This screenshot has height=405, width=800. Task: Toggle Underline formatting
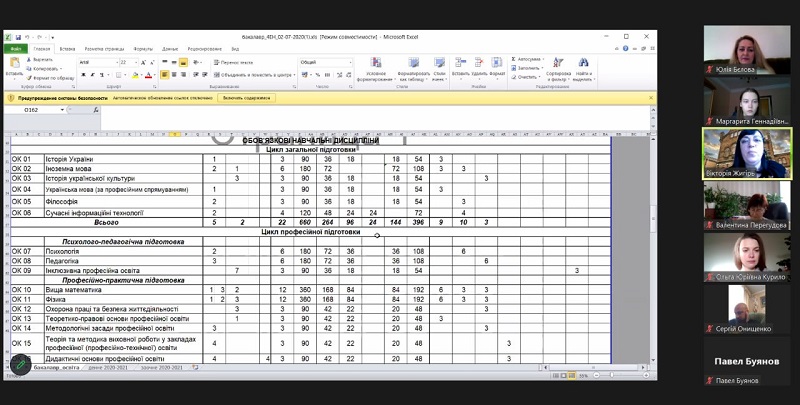click(102, 75)
